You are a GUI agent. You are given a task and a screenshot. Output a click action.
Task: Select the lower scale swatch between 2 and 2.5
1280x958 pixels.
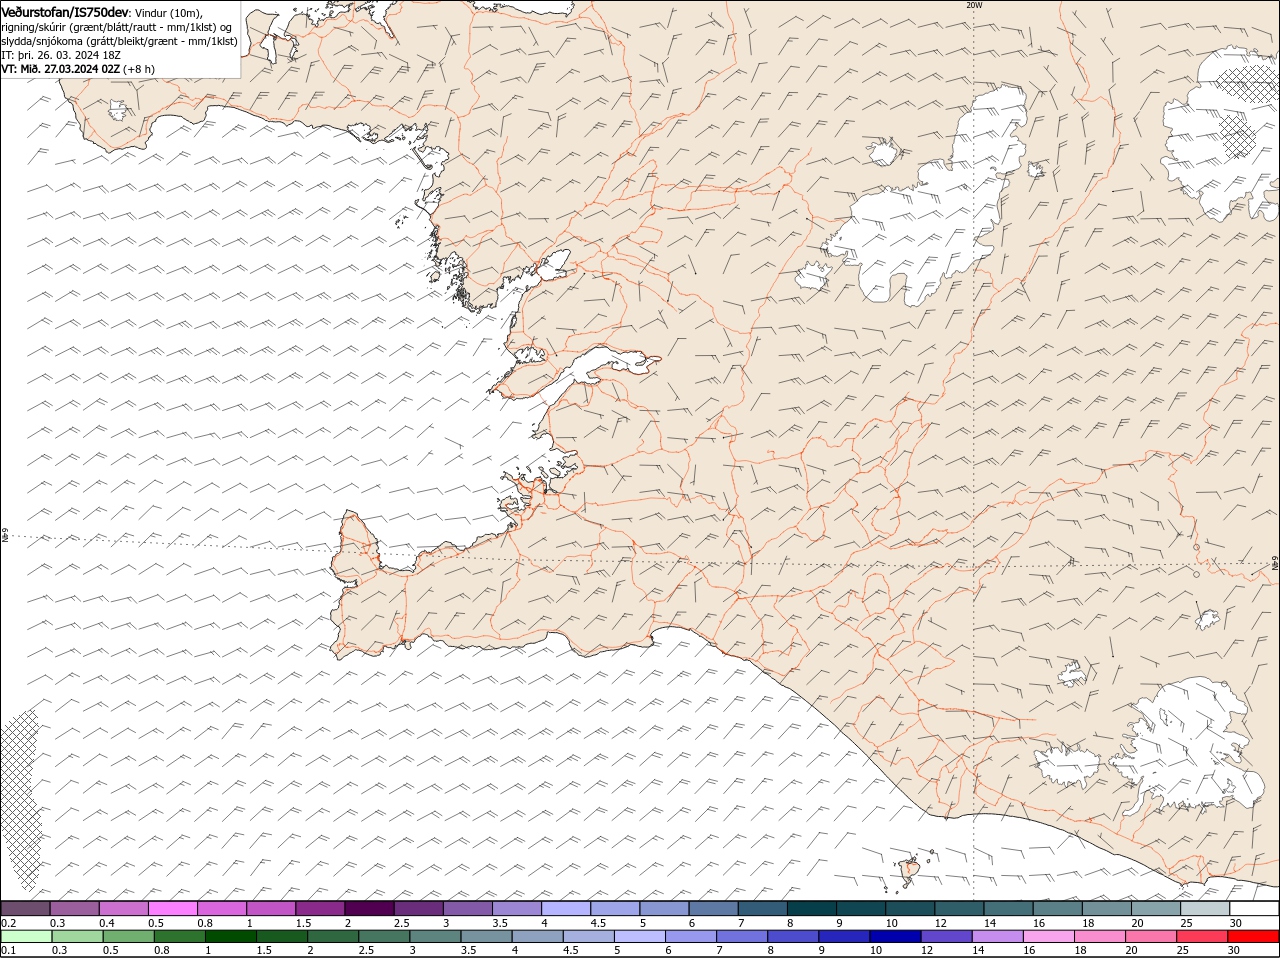332,936
